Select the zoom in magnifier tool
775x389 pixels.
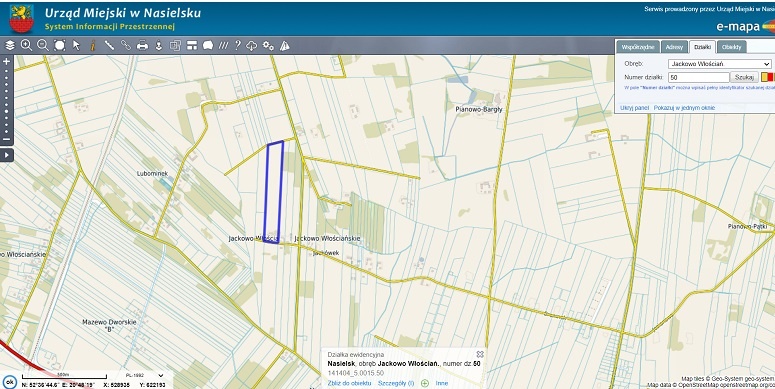26,45
